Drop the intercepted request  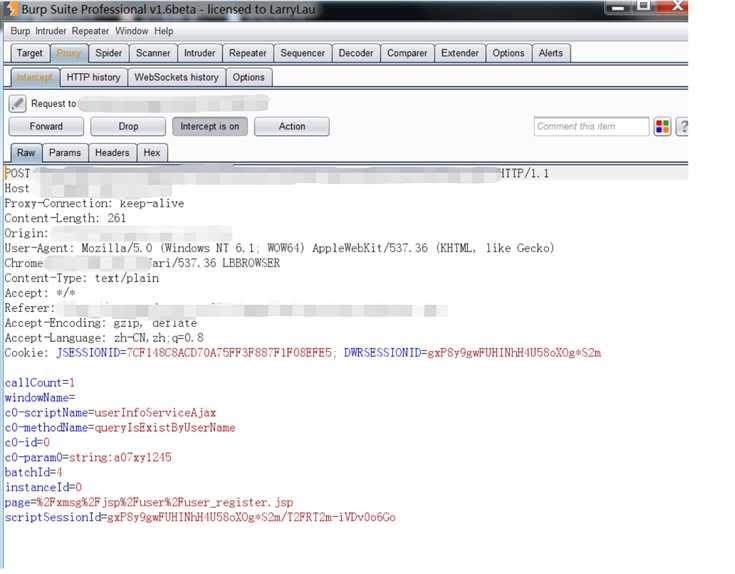[x=128, y=127]
